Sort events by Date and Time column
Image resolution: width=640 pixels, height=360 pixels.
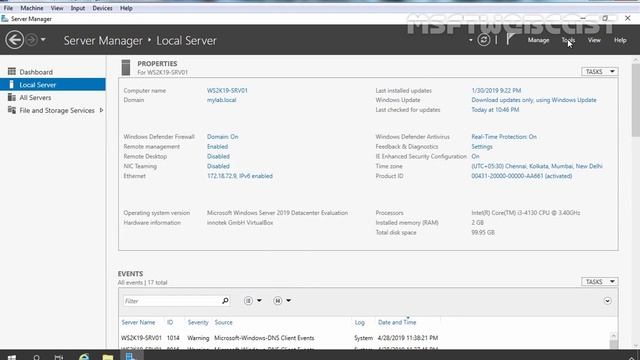point(397,322)
